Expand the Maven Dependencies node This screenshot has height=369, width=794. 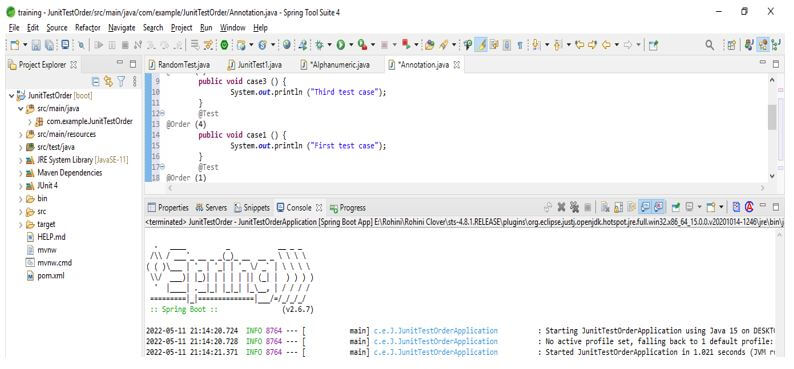click(x=21, y=173)
